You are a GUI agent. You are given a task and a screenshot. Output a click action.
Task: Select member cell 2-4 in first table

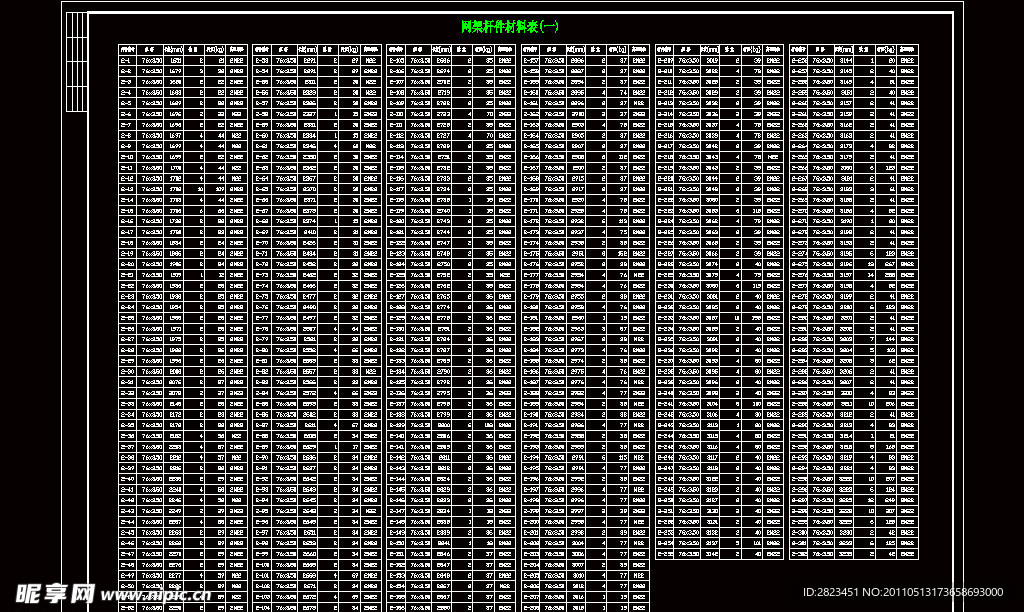(x=127, y=93)
